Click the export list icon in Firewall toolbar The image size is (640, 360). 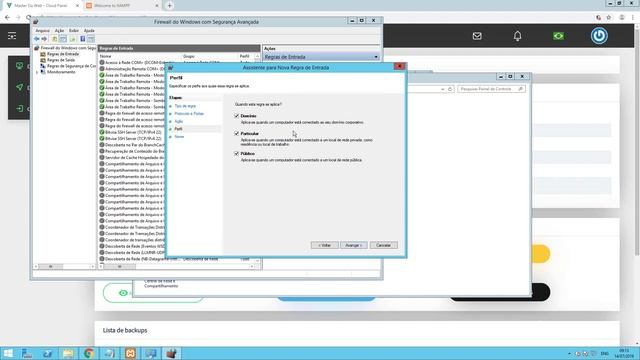point(73,39)
